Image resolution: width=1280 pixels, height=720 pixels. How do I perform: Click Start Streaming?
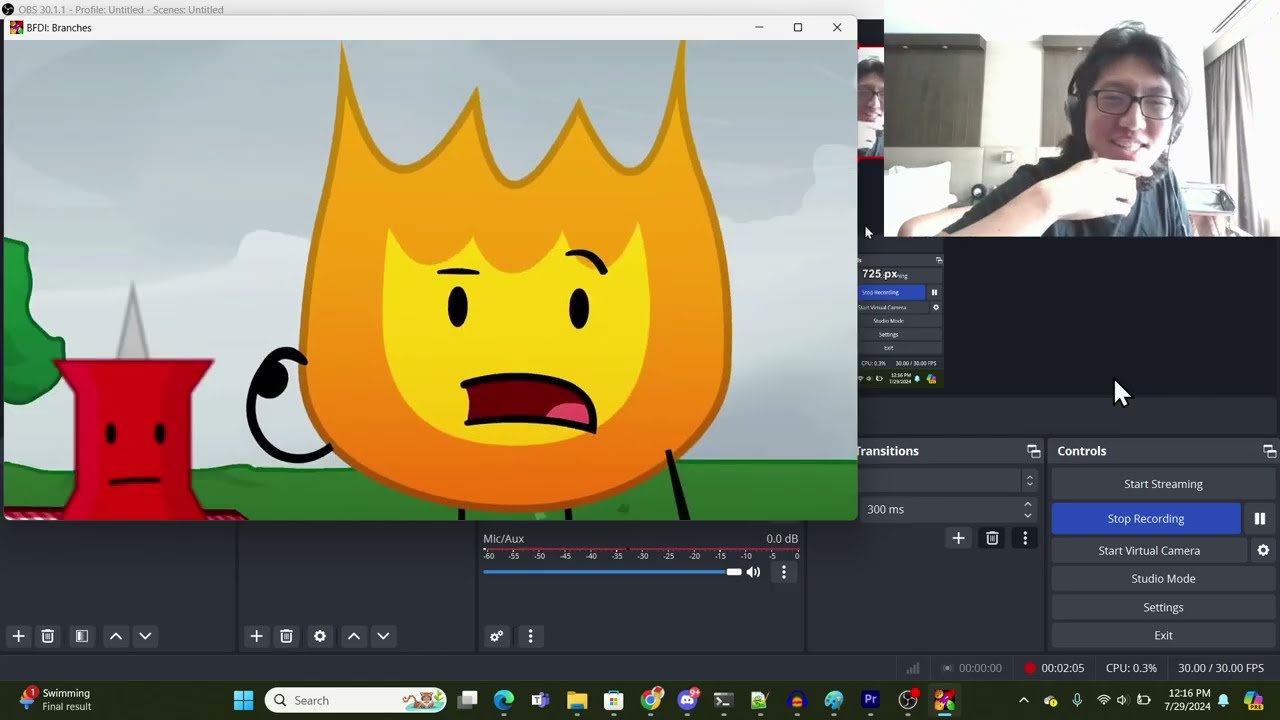click(1163, 484)
